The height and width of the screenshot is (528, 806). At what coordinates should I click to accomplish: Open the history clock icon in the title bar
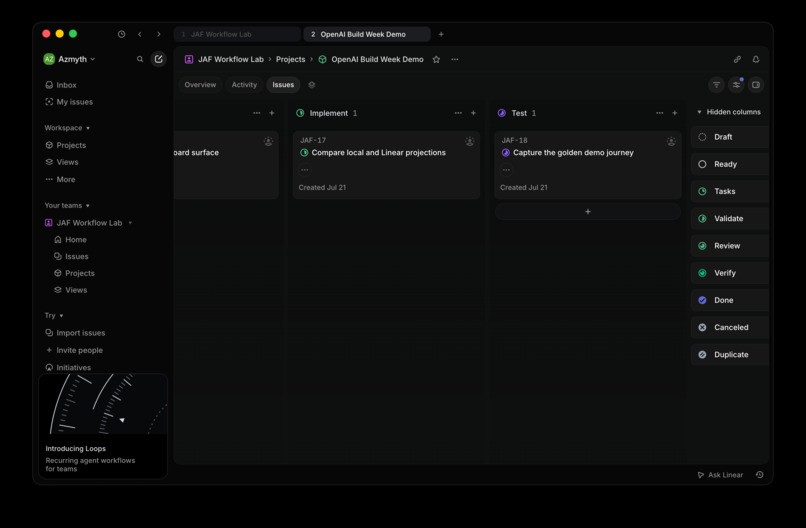121,34
